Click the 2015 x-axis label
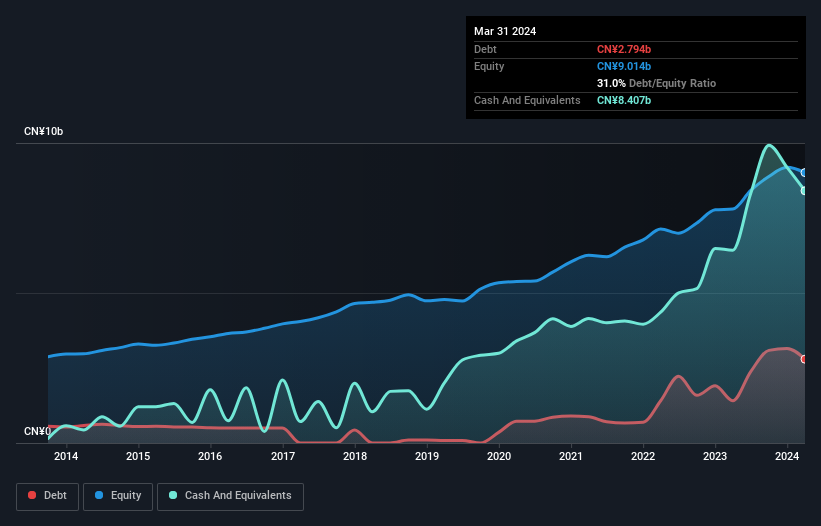821x526 pixels. tap(138, 456)
